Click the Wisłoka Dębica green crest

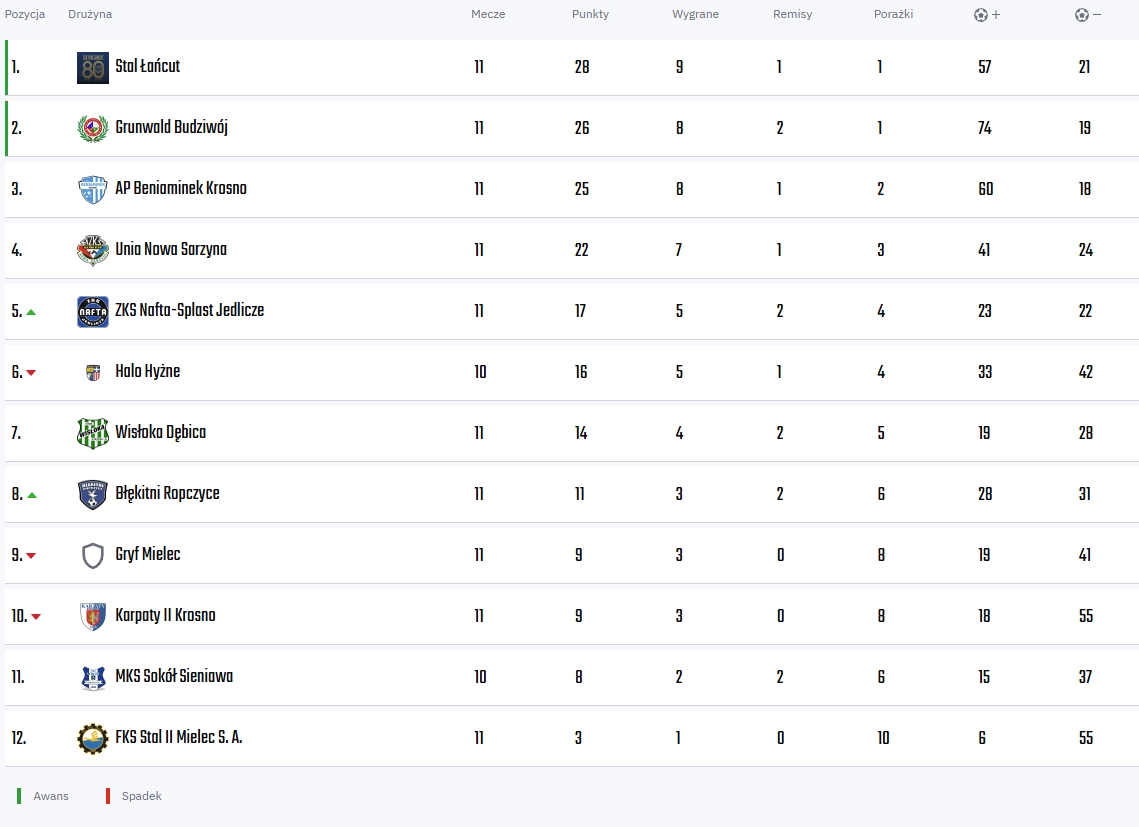click(x=93, y=434)
